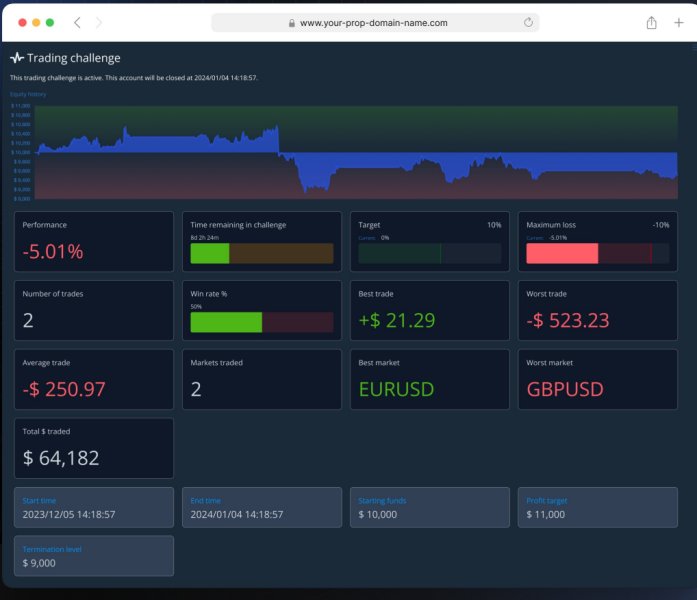
Task: Click the Termination level field
Action: [x=93, y=556]
